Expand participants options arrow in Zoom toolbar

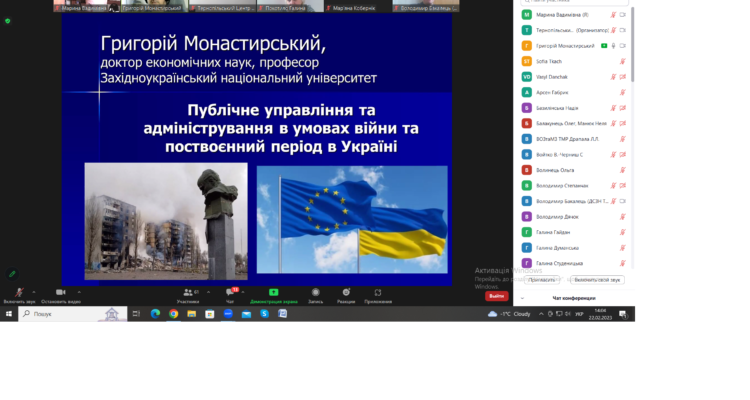pyautogui.click(x=208, y=292)
